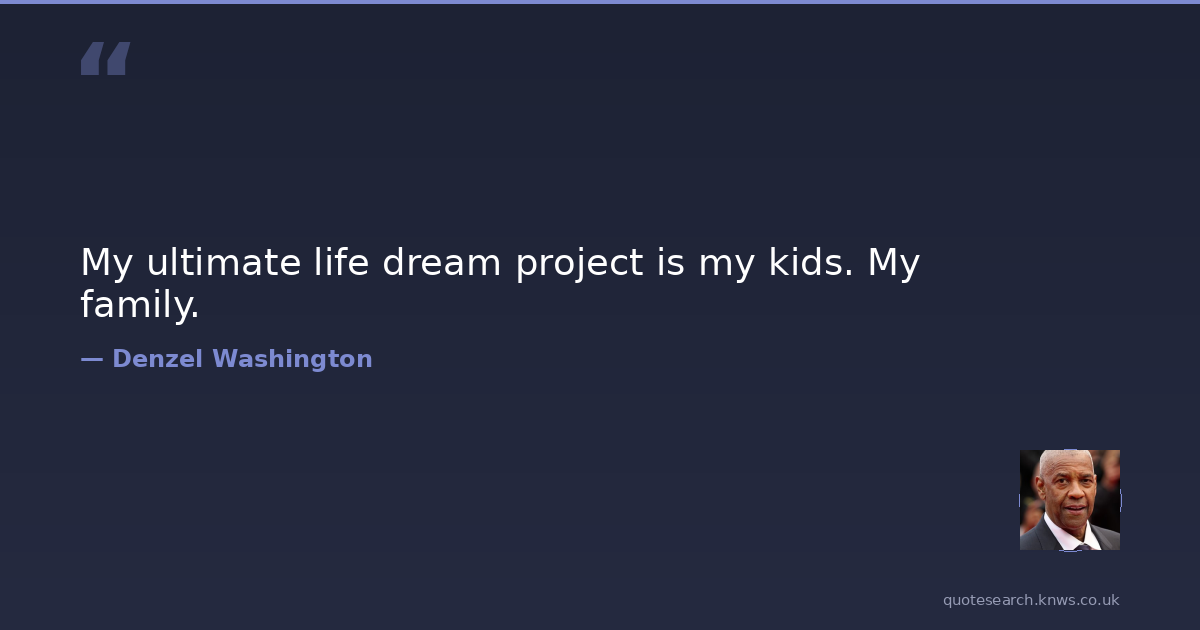The image size is (1200, 630).
Task: Click the word "Denzel" in the attribution
Action: (158, 359)
